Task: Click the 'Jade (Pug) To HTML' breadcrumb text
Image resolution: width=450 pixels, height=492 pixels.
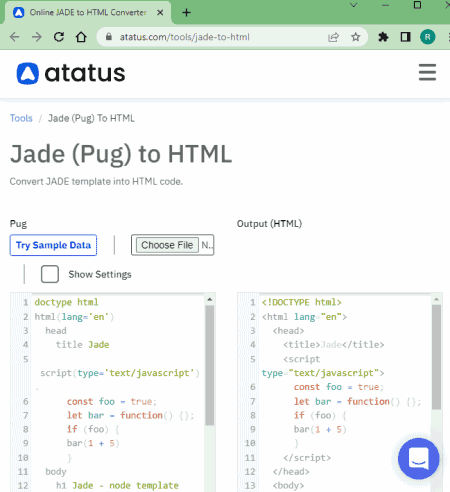Action: (91, 118)
